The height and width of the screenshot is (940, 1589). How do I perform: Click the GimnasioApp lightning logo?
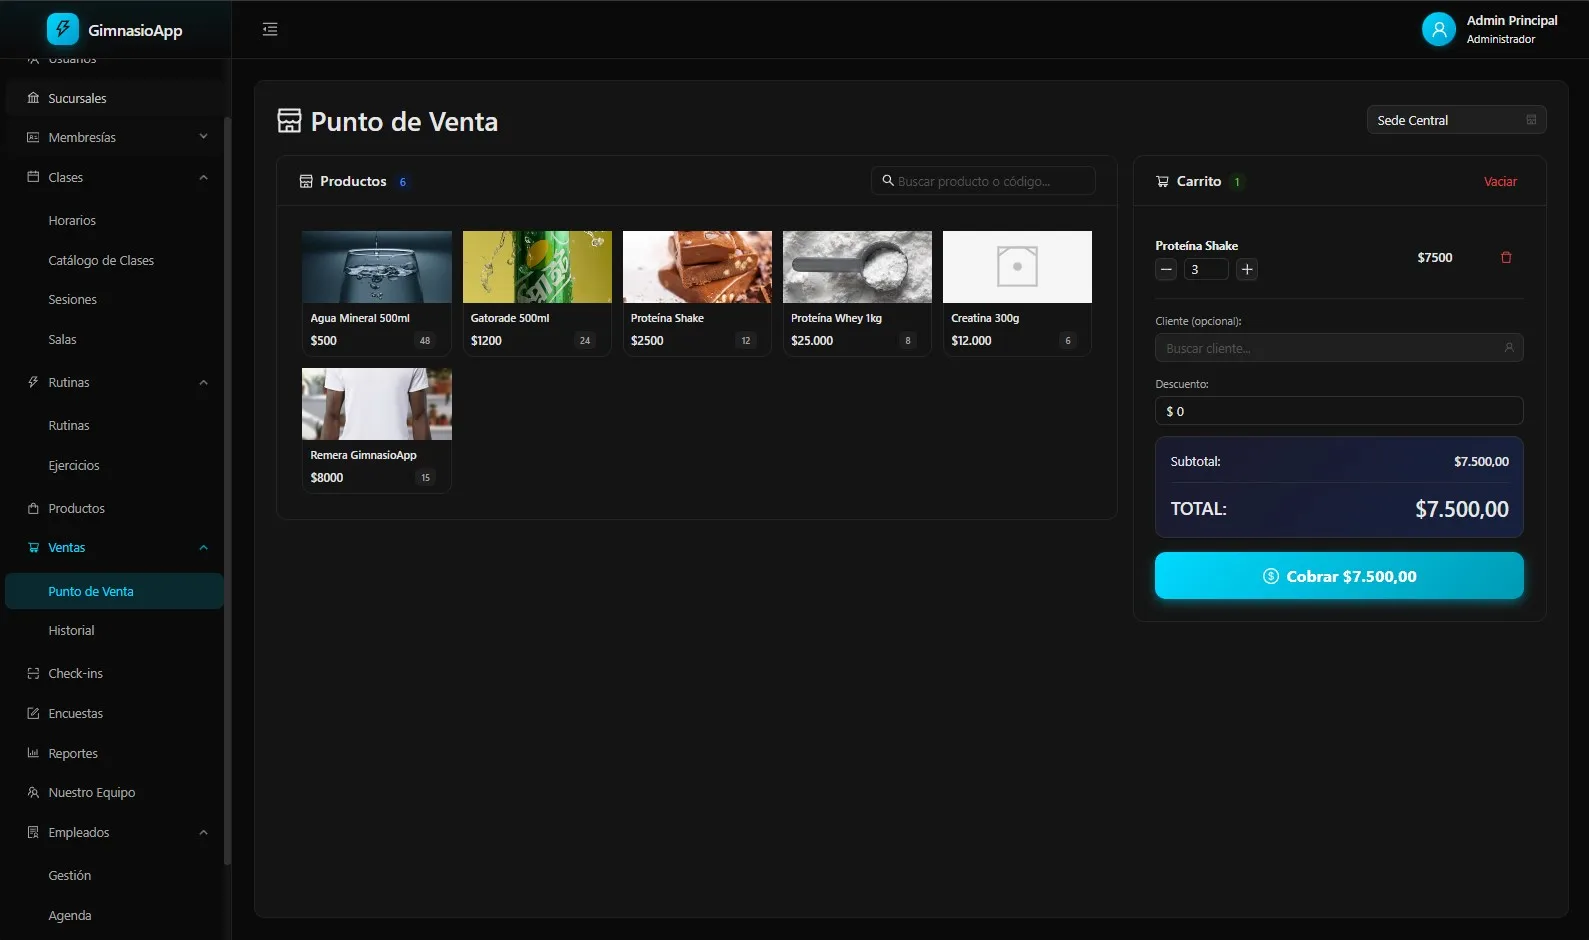[62, 29]
